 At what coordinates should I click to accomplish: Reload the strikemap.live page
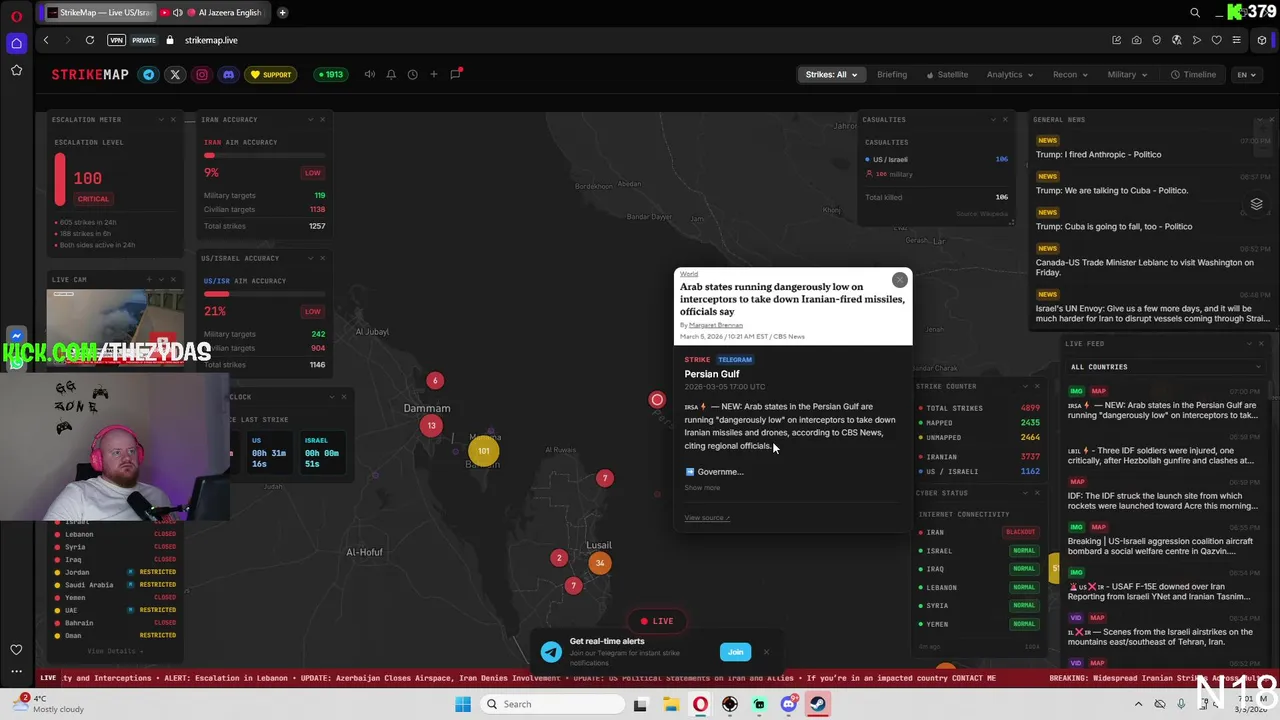[x=90, y=40]
